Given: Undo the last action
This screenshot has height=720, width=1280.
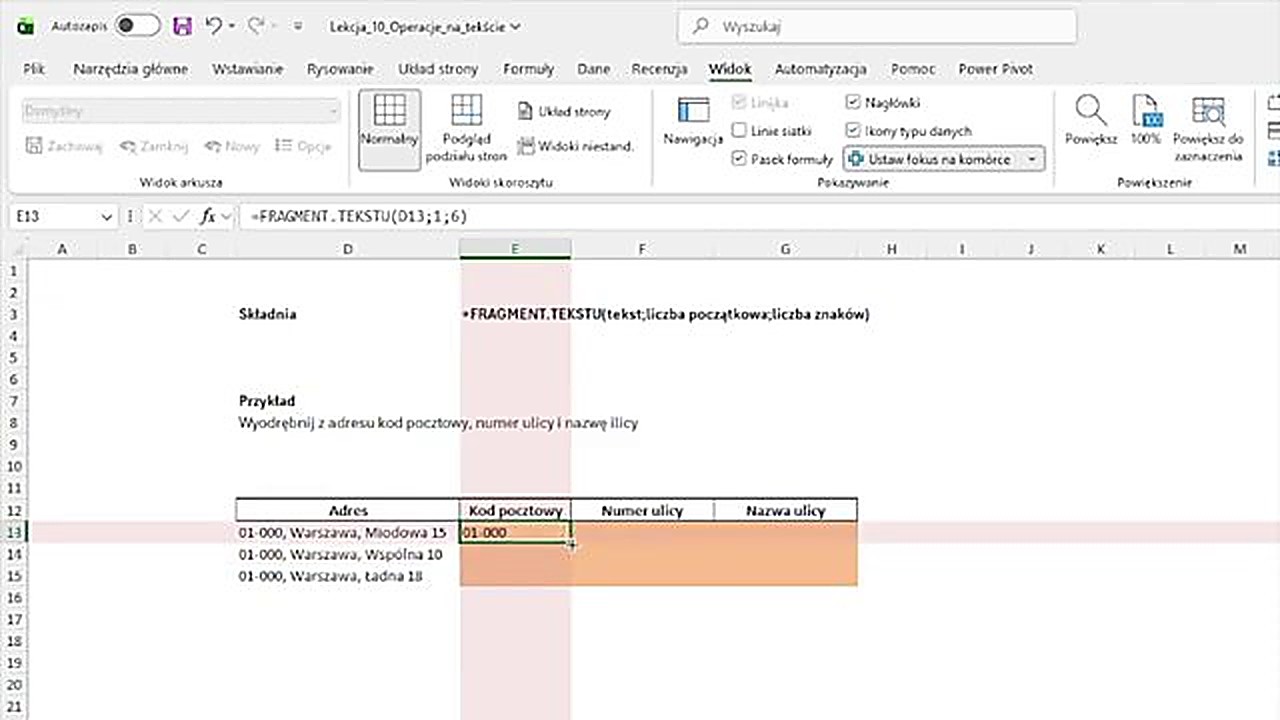Looking at the screenshot, I should (213, 27).
